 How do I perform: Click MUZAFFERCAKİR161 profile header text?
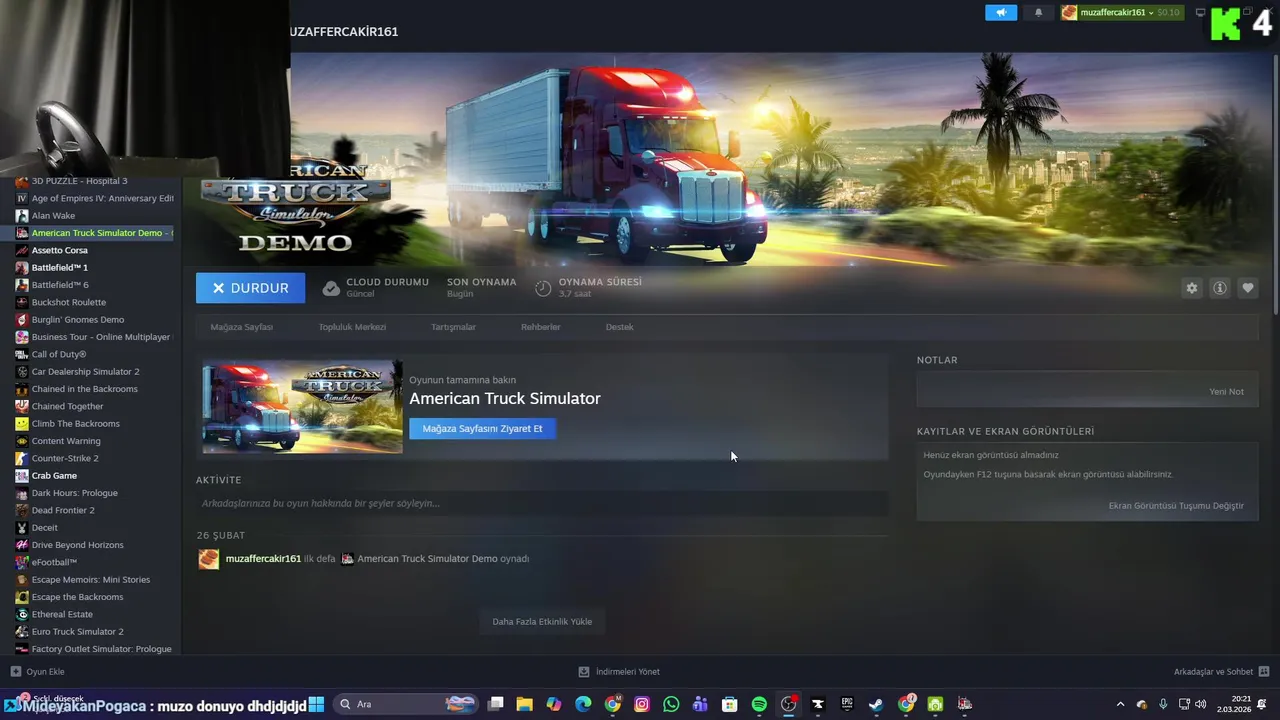tap(343, 32)
